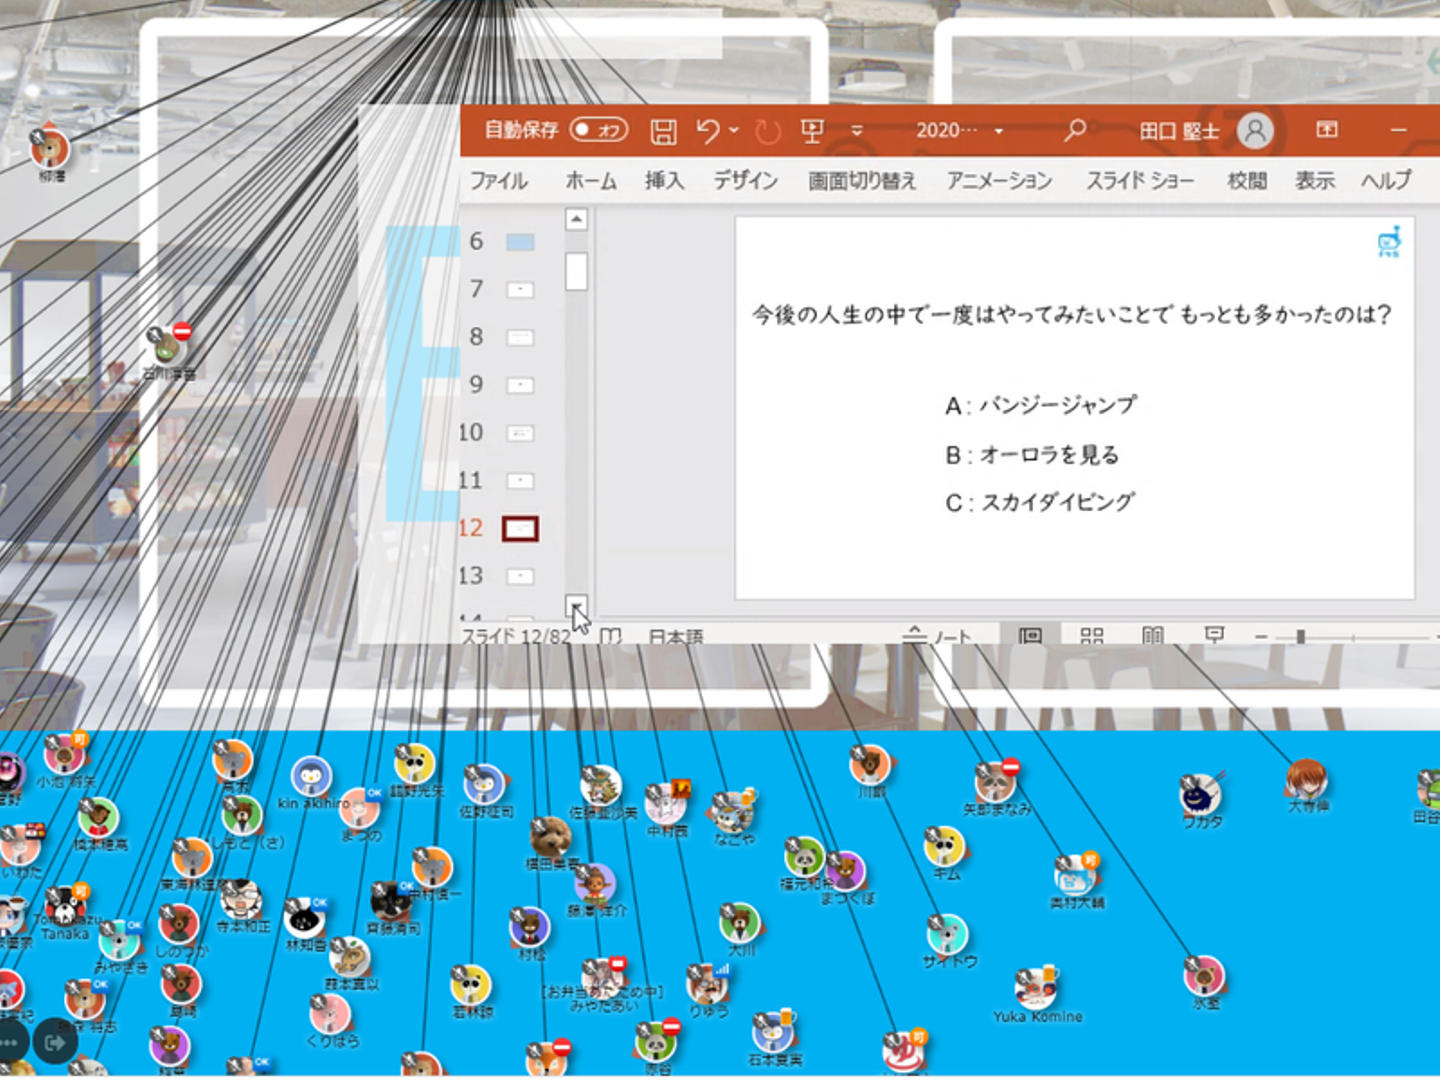Click the leave room exit icon
The image size is (1440, 1080).
[55, 1042]
